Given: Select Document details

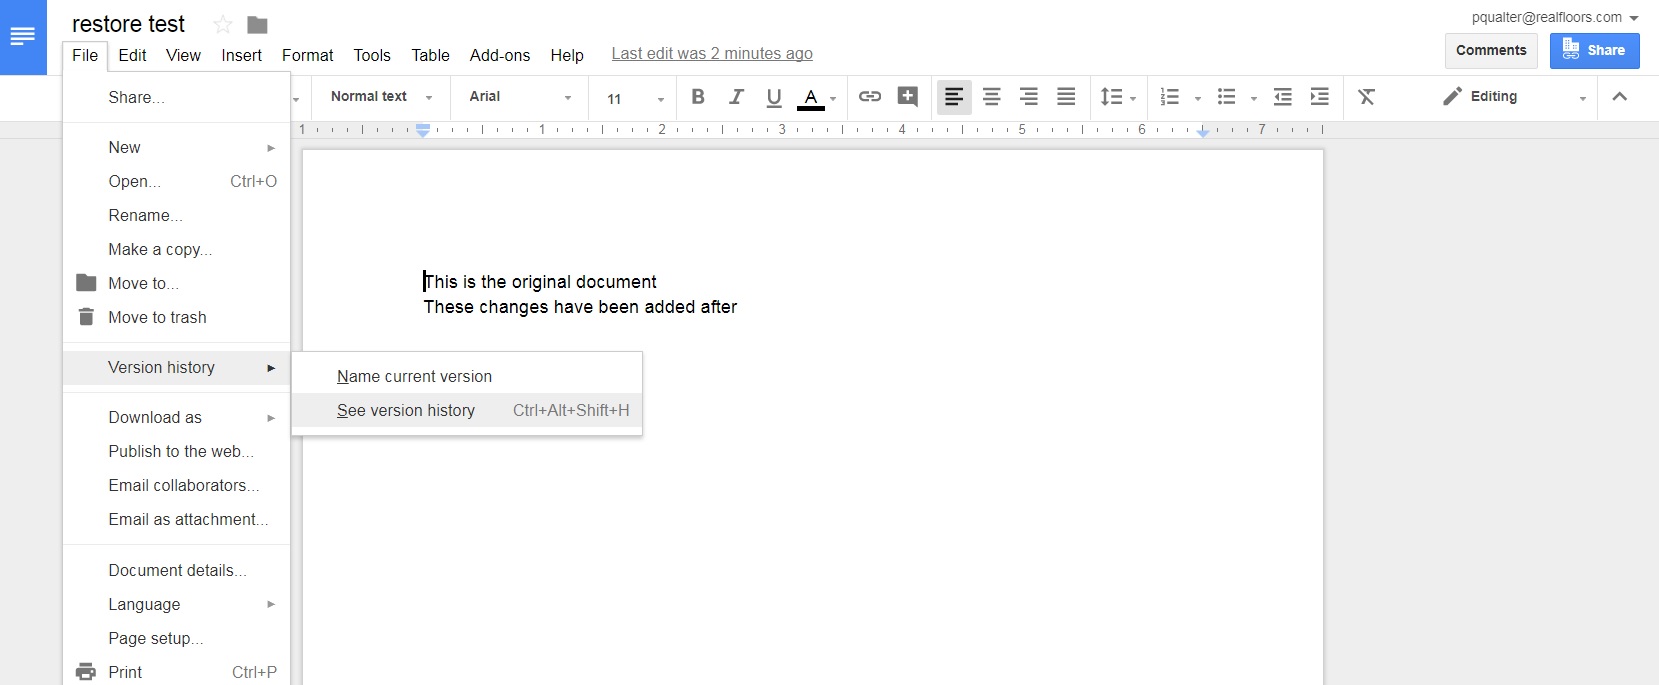Looking at the screenshot, I should 176,570.
